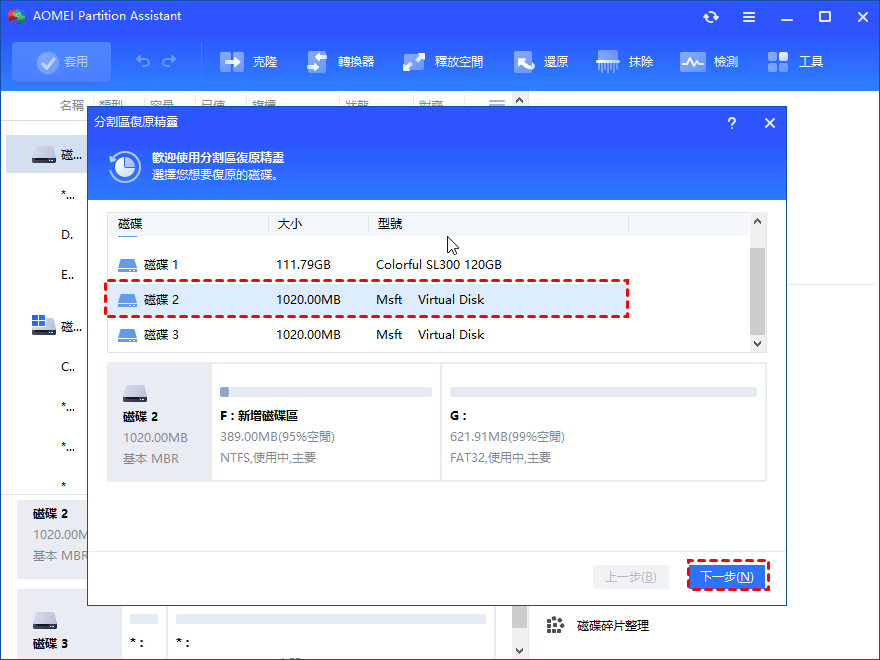Click the F: partition usage bar
880x660 pixels.
(x=326, y=392)
